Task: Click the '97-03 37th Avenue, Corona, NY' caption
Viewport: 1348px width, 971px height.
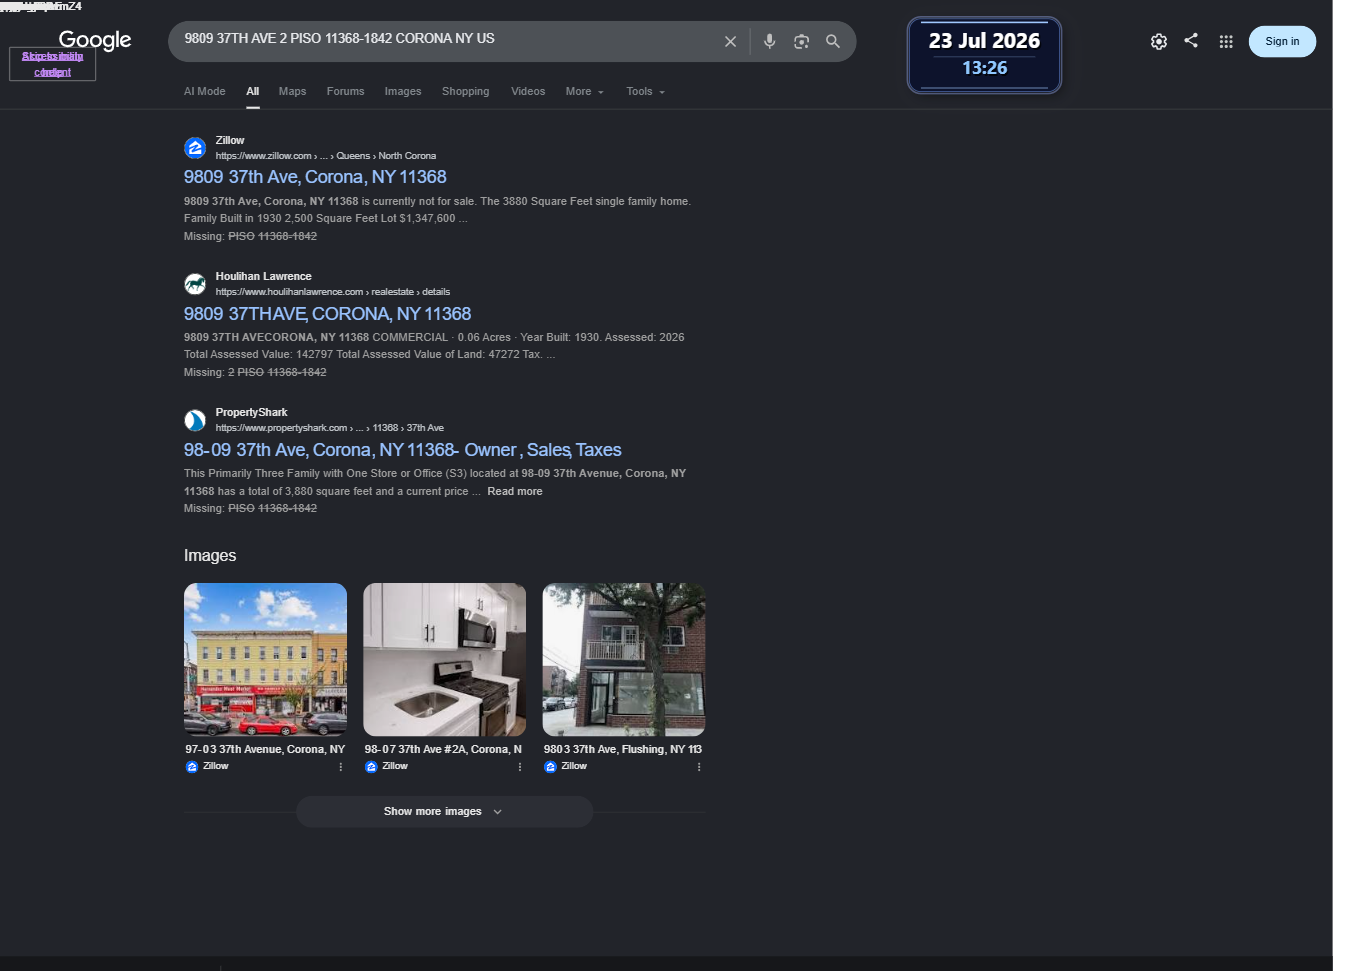Action: coord(265,750)
